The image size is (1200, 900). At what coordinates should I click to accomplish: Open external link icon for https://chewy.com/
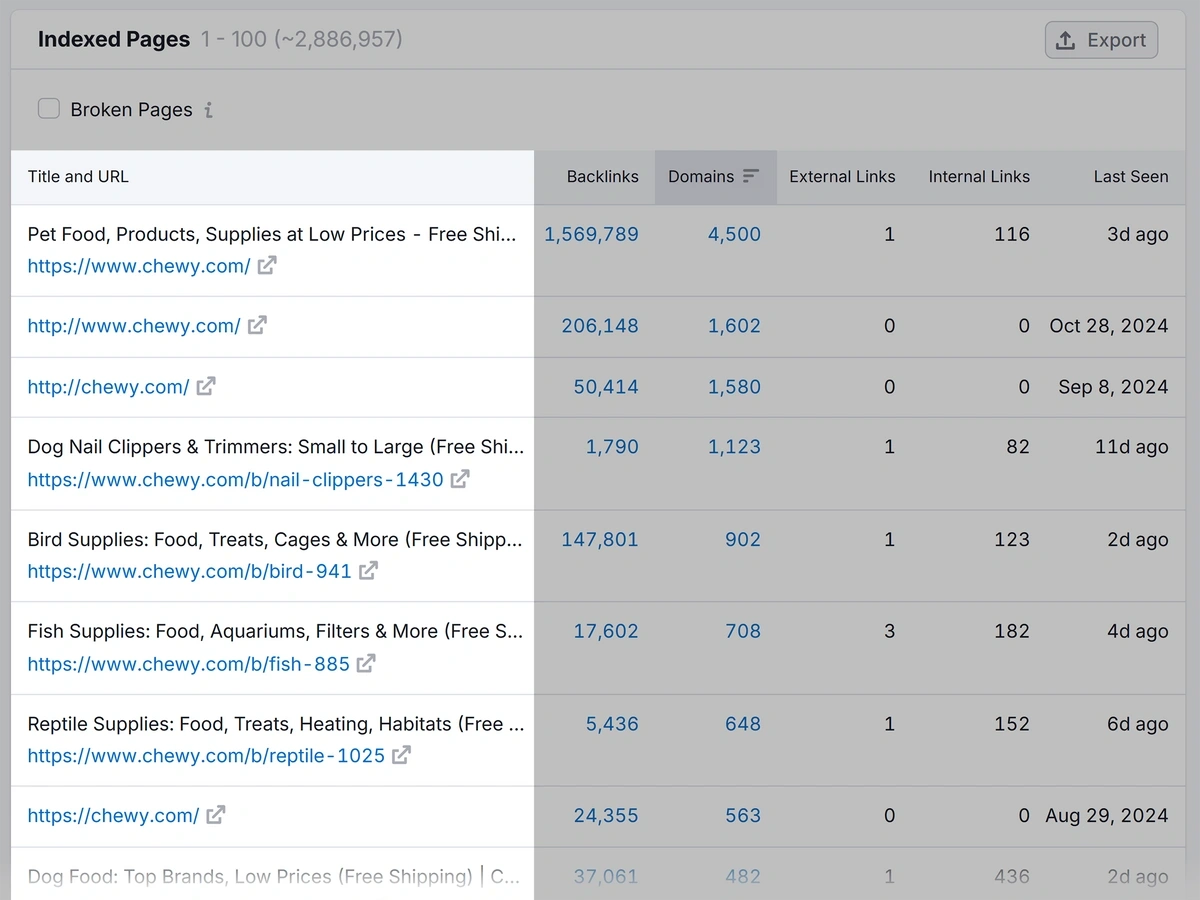click(216, 815)
